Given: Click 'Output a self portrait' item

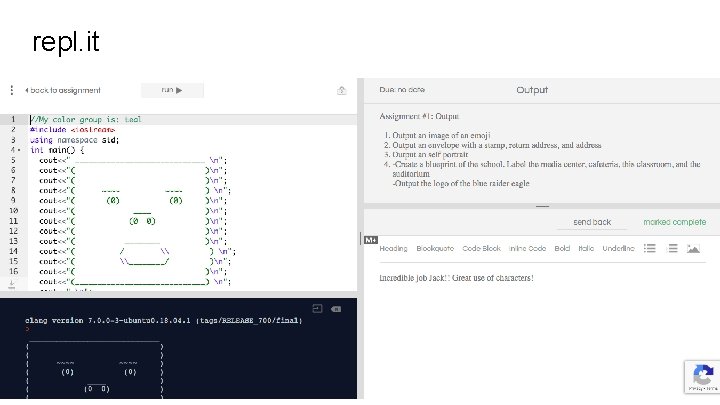Looking at the screenshot, I should (430, 155).
